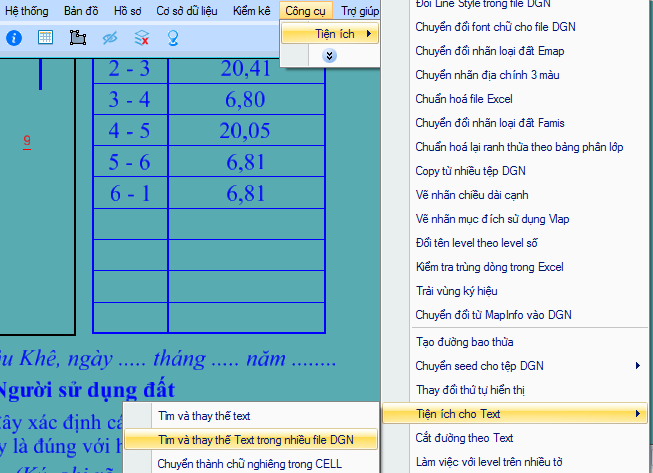Select Chuyển thành chữ nghiêng trong CELL
The height and width of the screenshot is (473, 653).
pyautogui.click(x=250, y=463)
